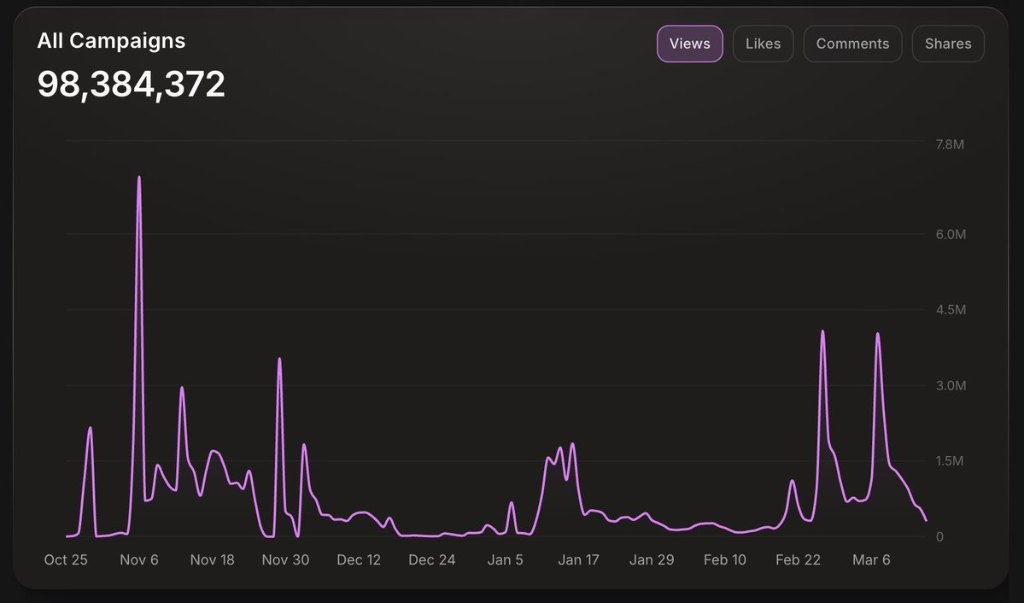Show the Shares metric tab
The height and width of the screenshot is (603, 1024).
click(x=947, y=44)
